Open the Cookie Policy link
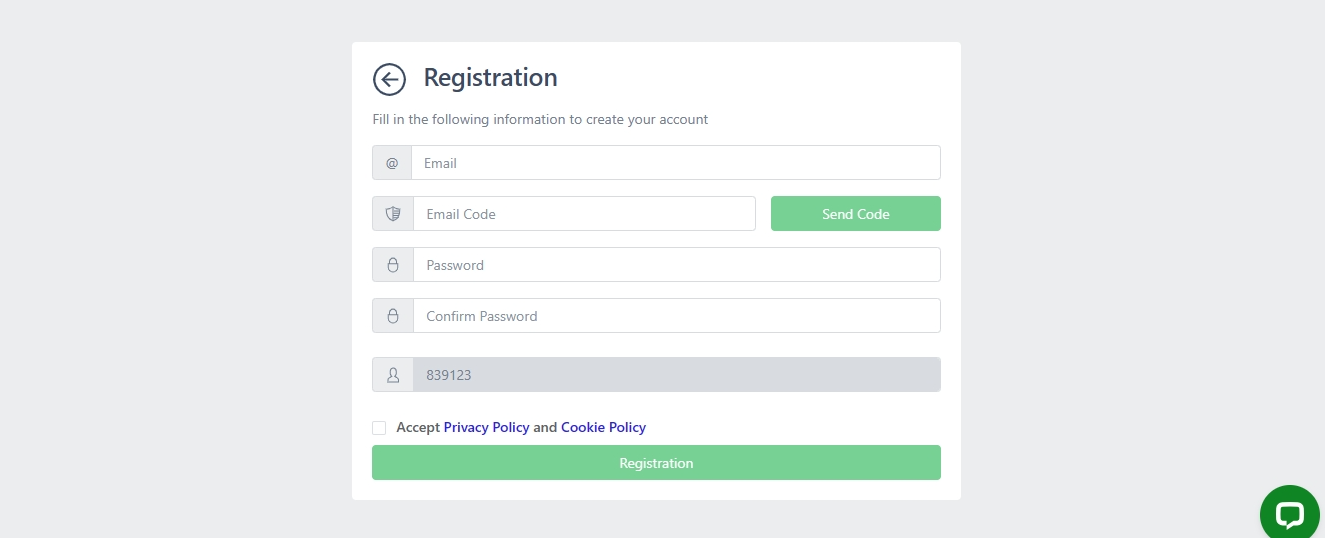The width and height of the screenshot is (1325, 538). pos(603,428)
